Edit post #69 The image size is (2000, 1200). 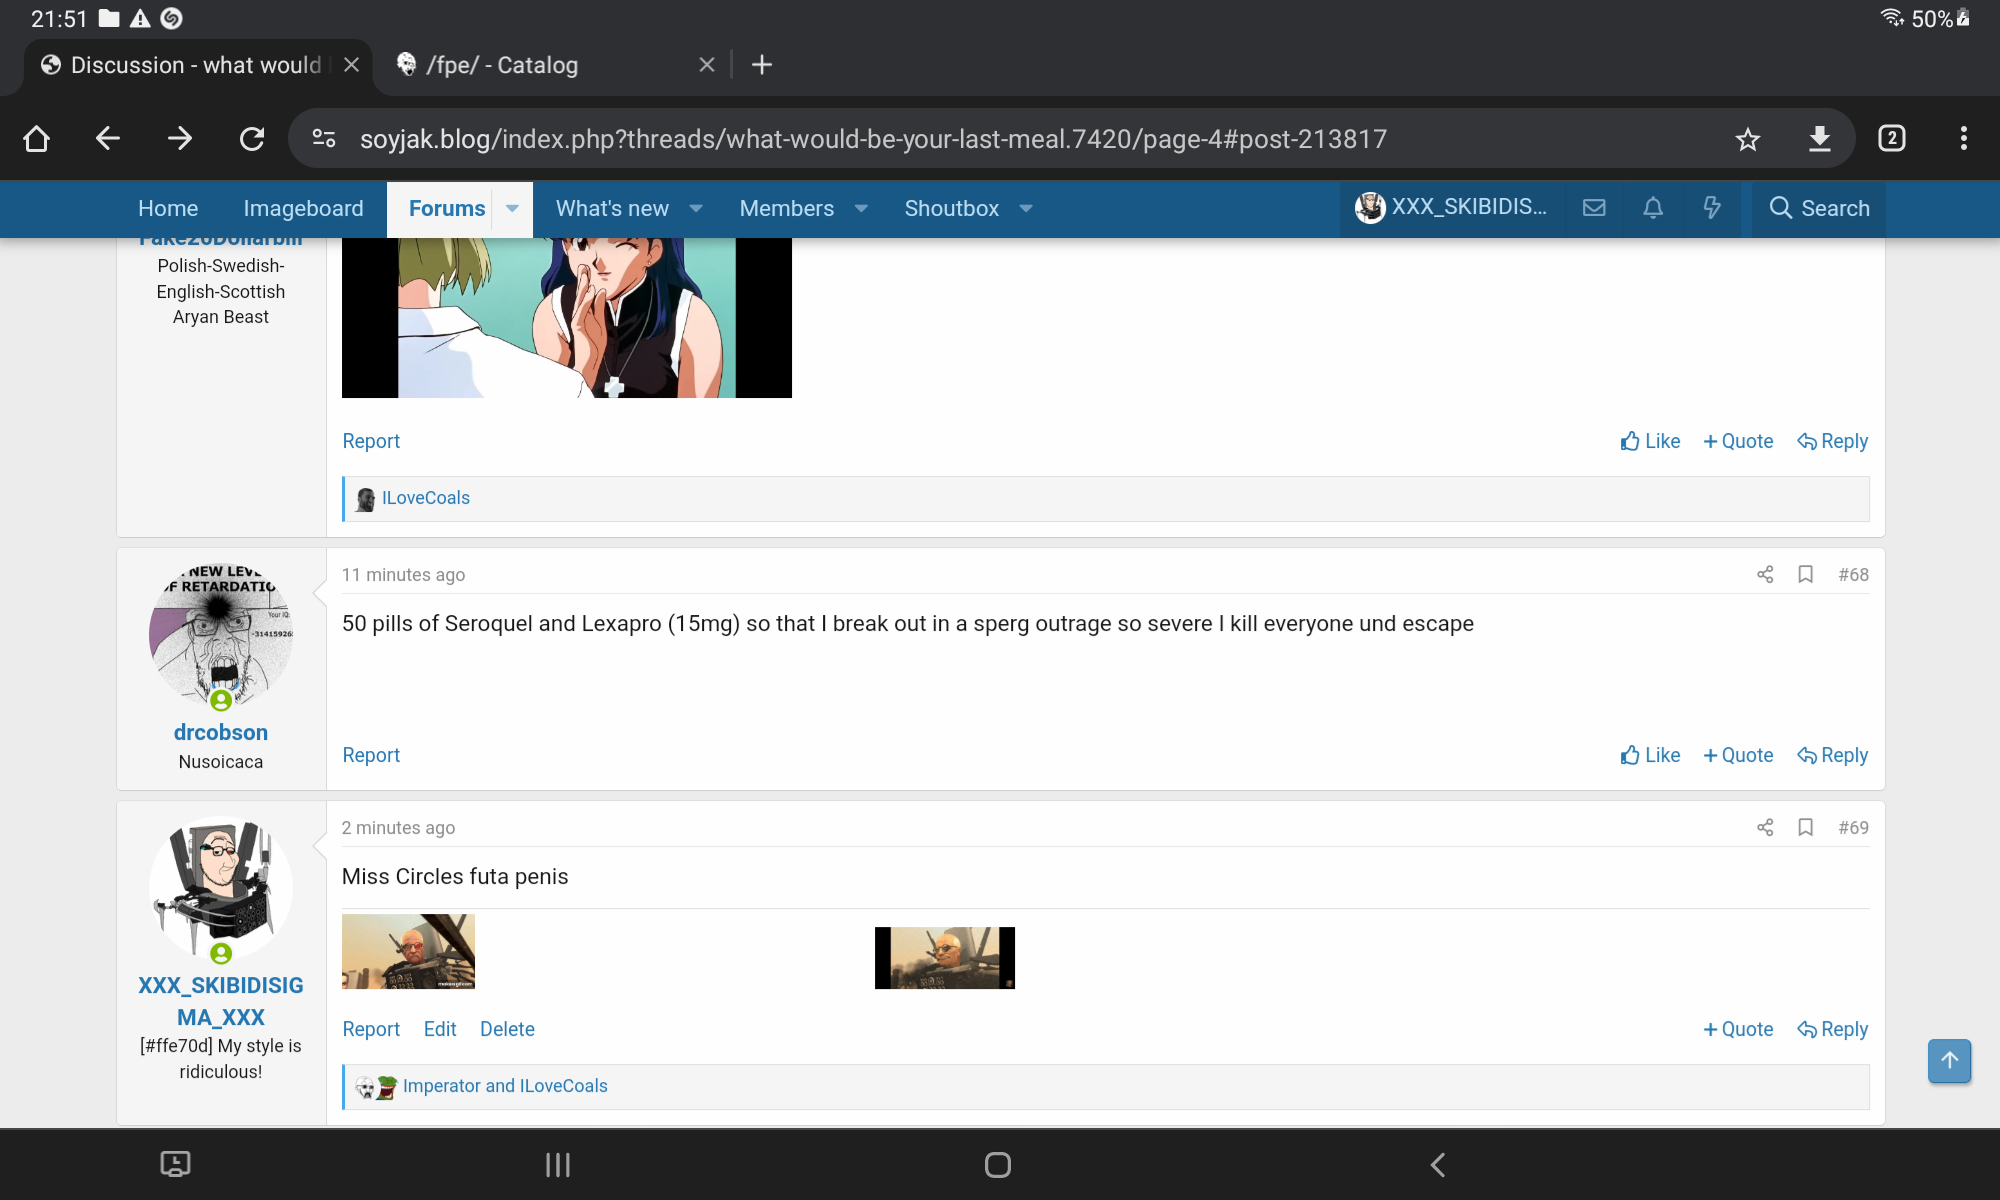(x=440, y=1029)
